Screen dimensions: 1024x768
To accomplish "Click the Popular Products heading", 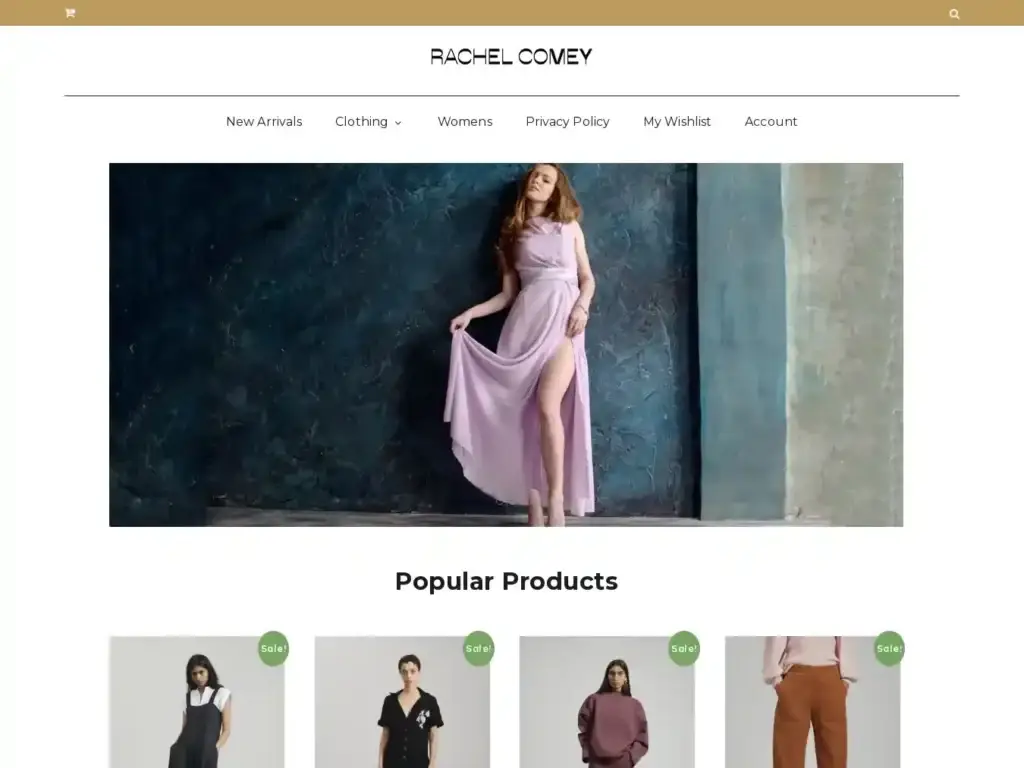I will pyautogui.click(x=506, y=581).
